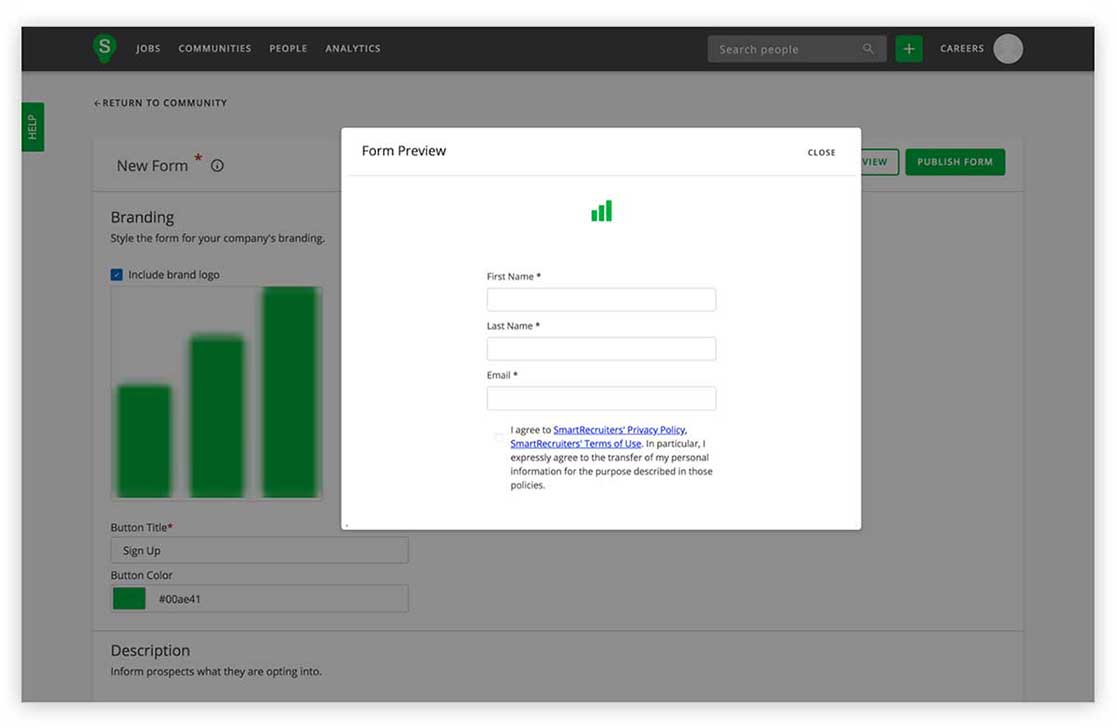
Task: Select the People navigation item
Action: click(288, 49)
